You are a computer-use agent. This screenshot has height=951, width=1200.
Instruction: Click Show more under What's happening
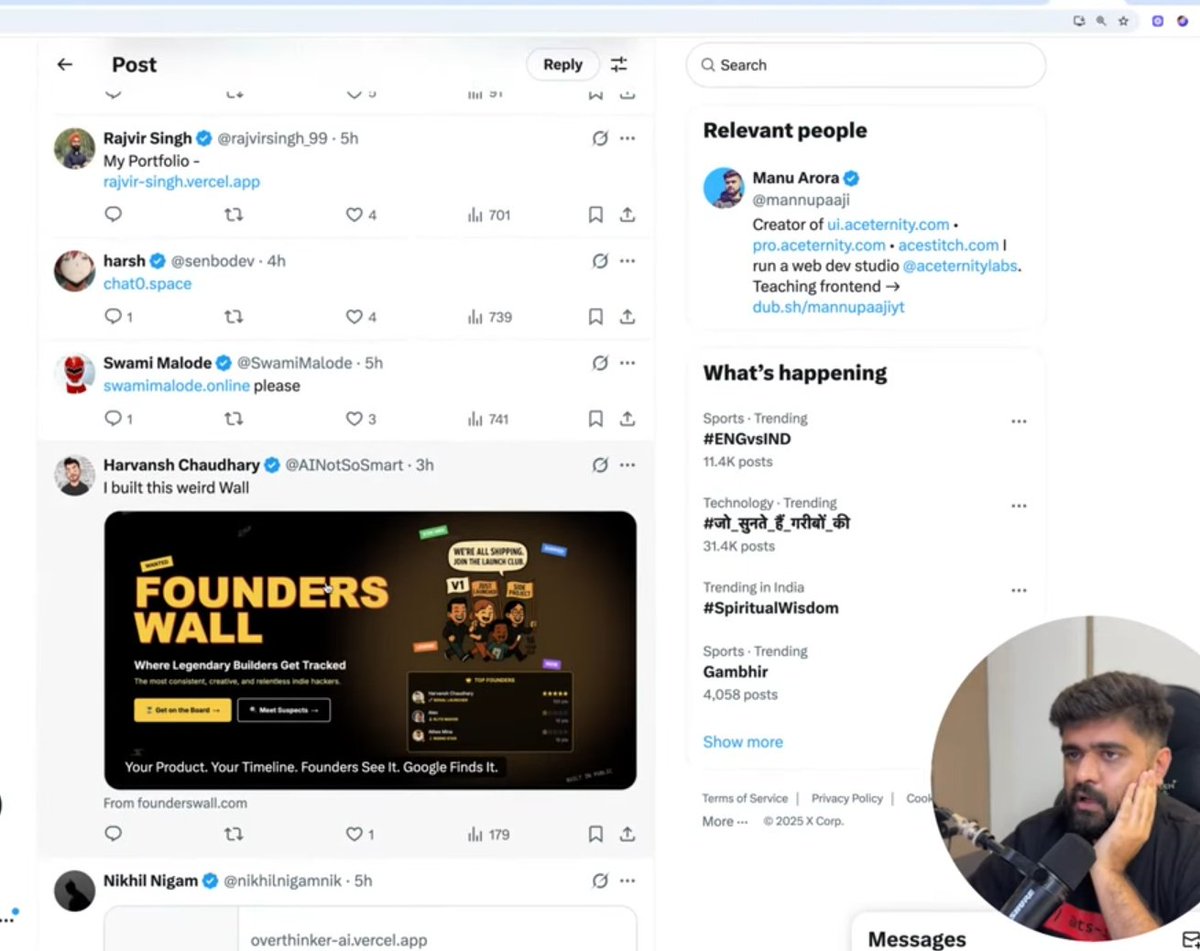pos(743,742)
